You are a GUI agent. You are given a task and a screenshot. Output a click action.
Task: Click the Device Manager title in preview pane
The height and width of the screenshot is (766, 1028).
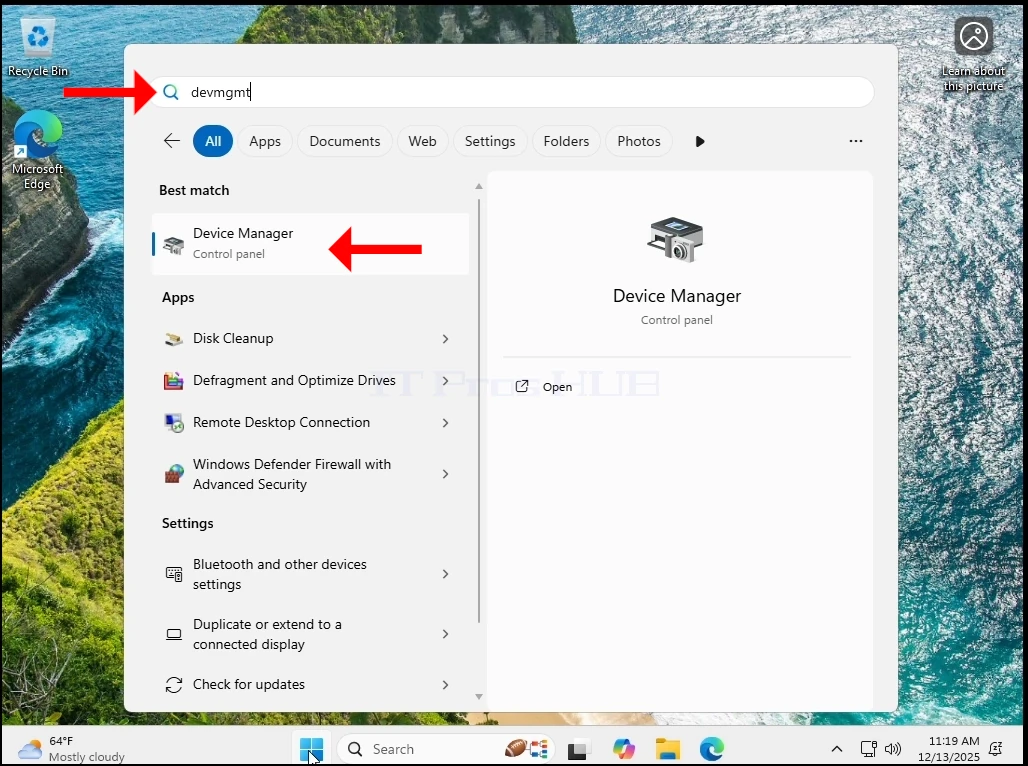click(677, 296)
